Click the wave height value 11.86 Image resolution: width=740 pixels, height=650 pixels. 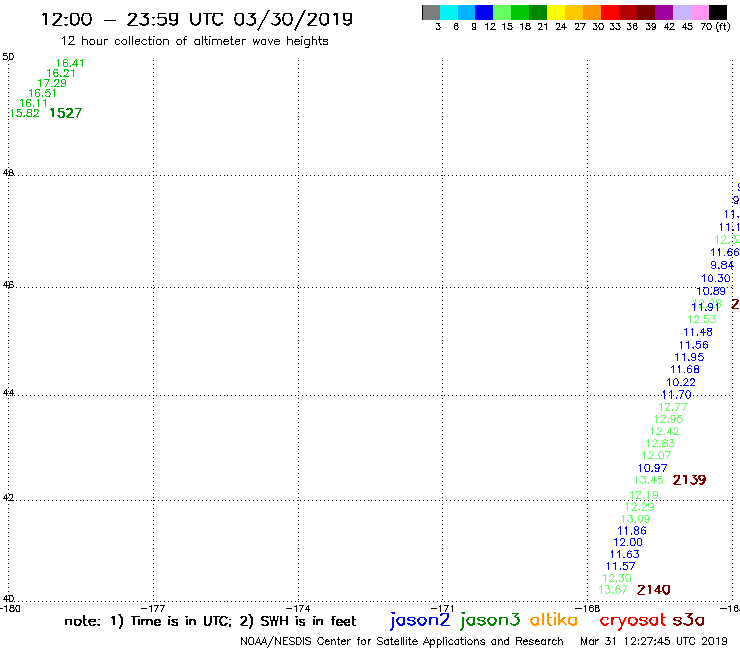point(632,531)
